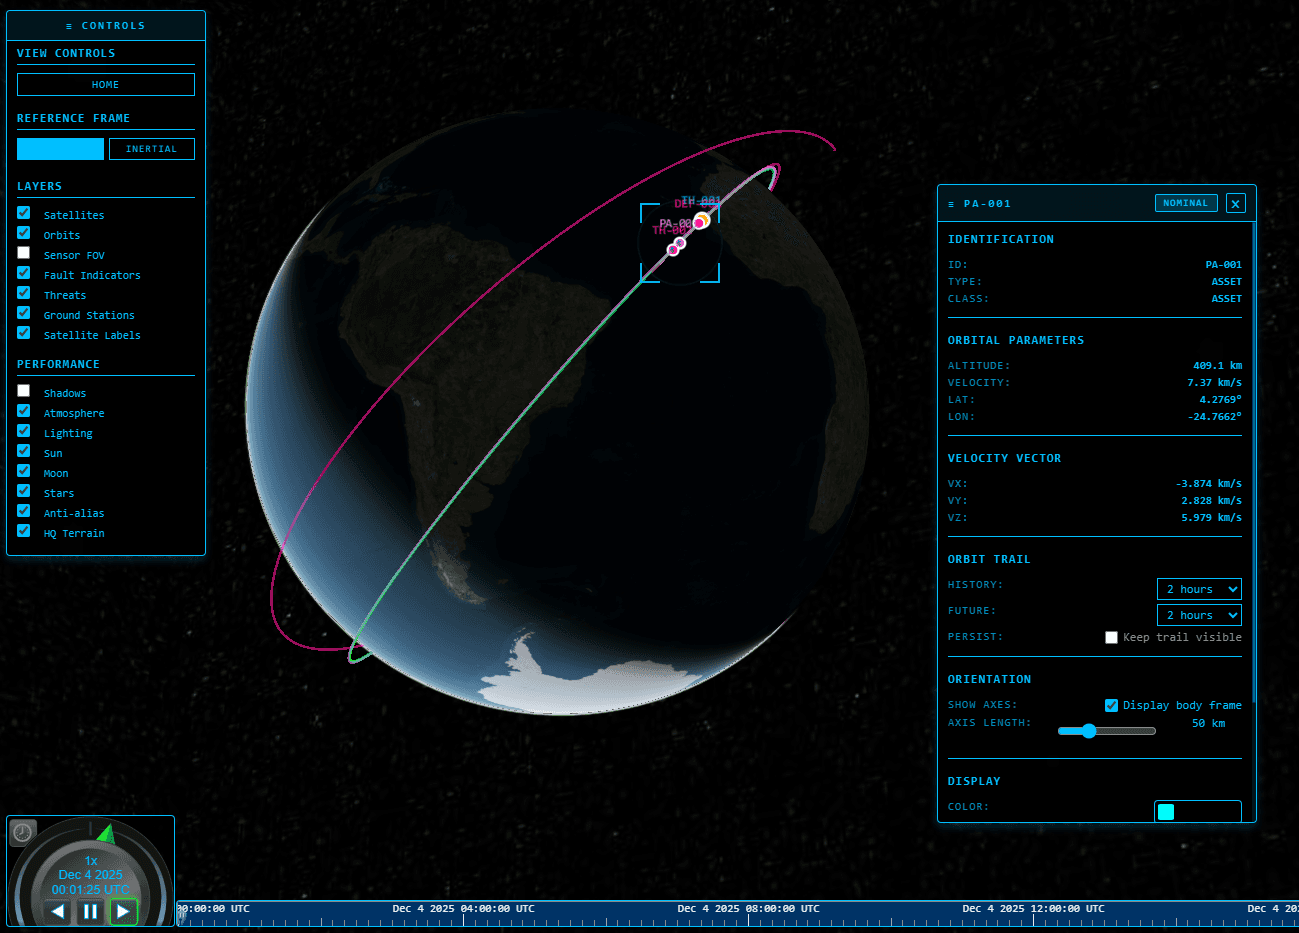Switch to the INERTIAL reference frame
This screenshot has height=933, width=1299.
(x=151, y=148)
